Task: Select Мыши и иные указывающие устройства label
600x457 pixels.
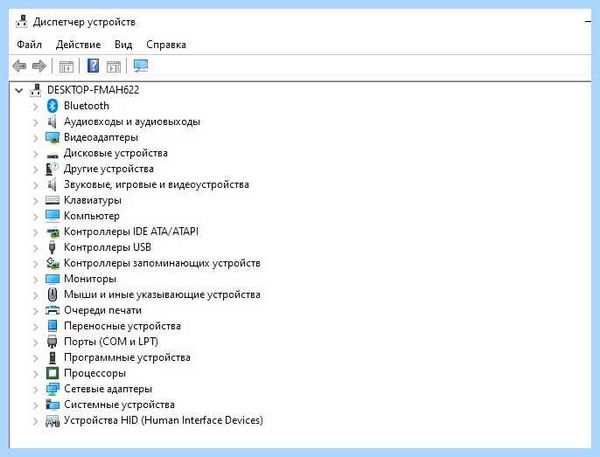Action: [x=162, y=294]
